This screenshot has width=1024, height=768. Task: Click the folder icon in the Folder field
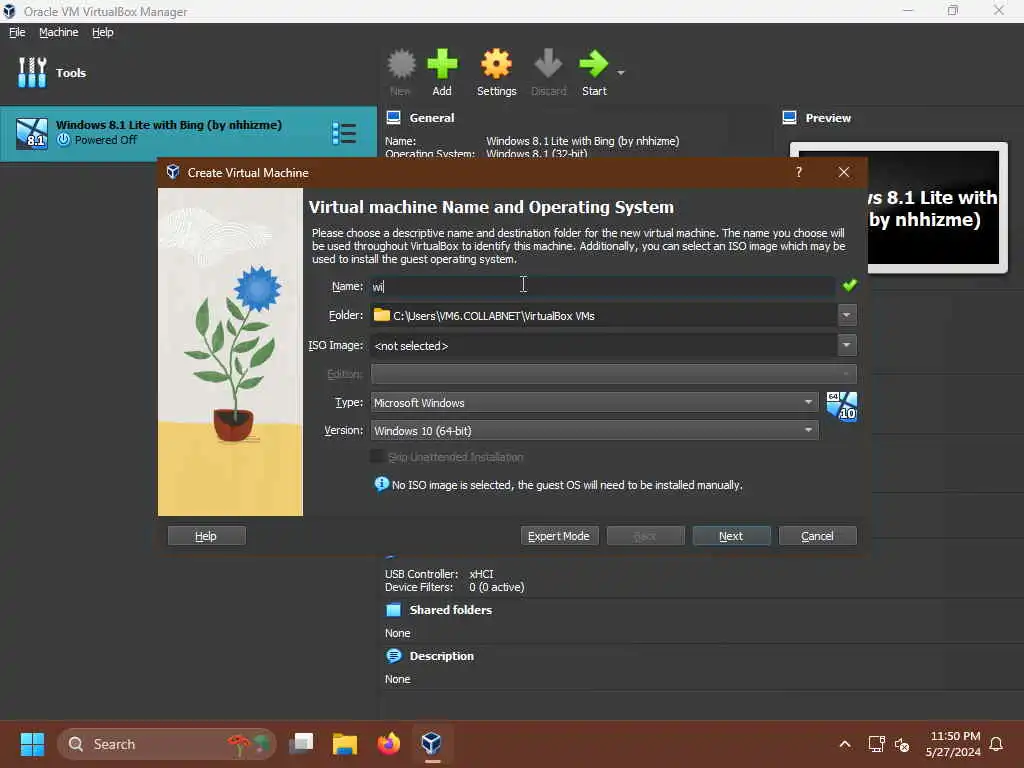381,315
